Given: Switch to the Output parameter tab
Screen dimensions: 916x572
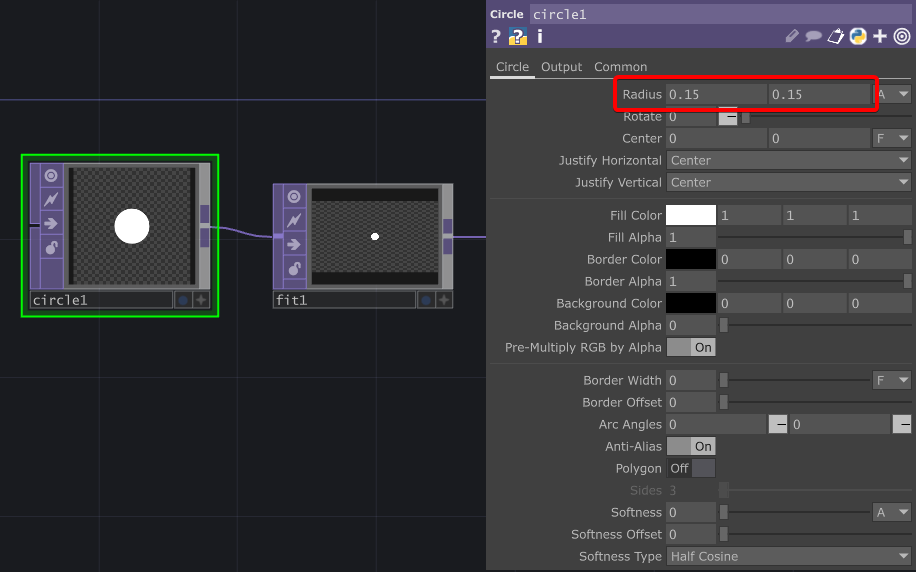Looking at the screenshot, I should pyautogui.click(x=561, y=67).
